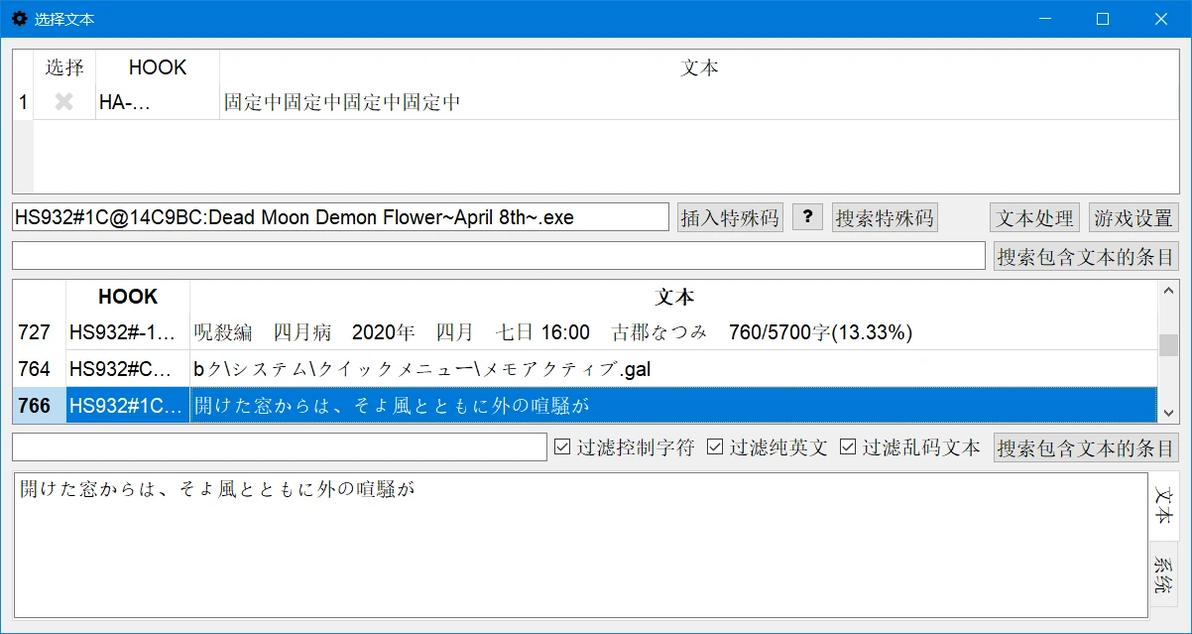Click the 搜索特殊码 button

pos(886,218)
